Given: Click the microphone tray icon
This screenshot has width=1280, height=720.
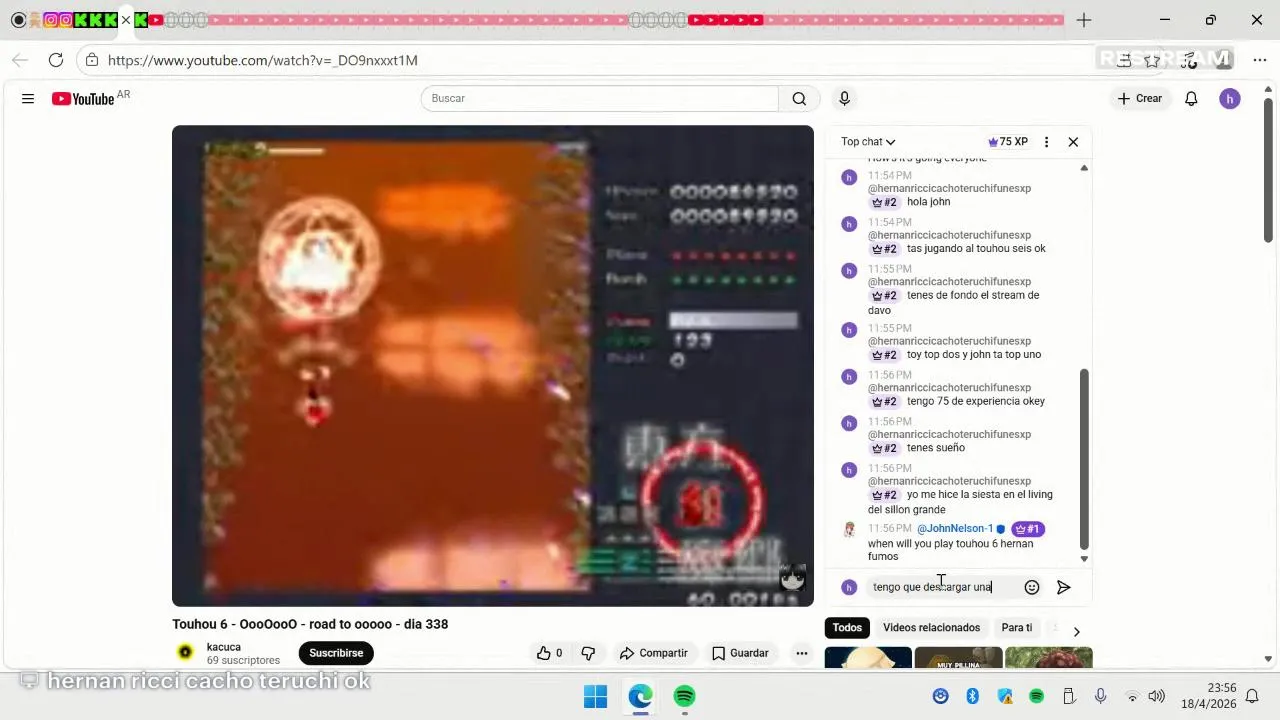Looking at the screenshot, I should pos(1100,696).
